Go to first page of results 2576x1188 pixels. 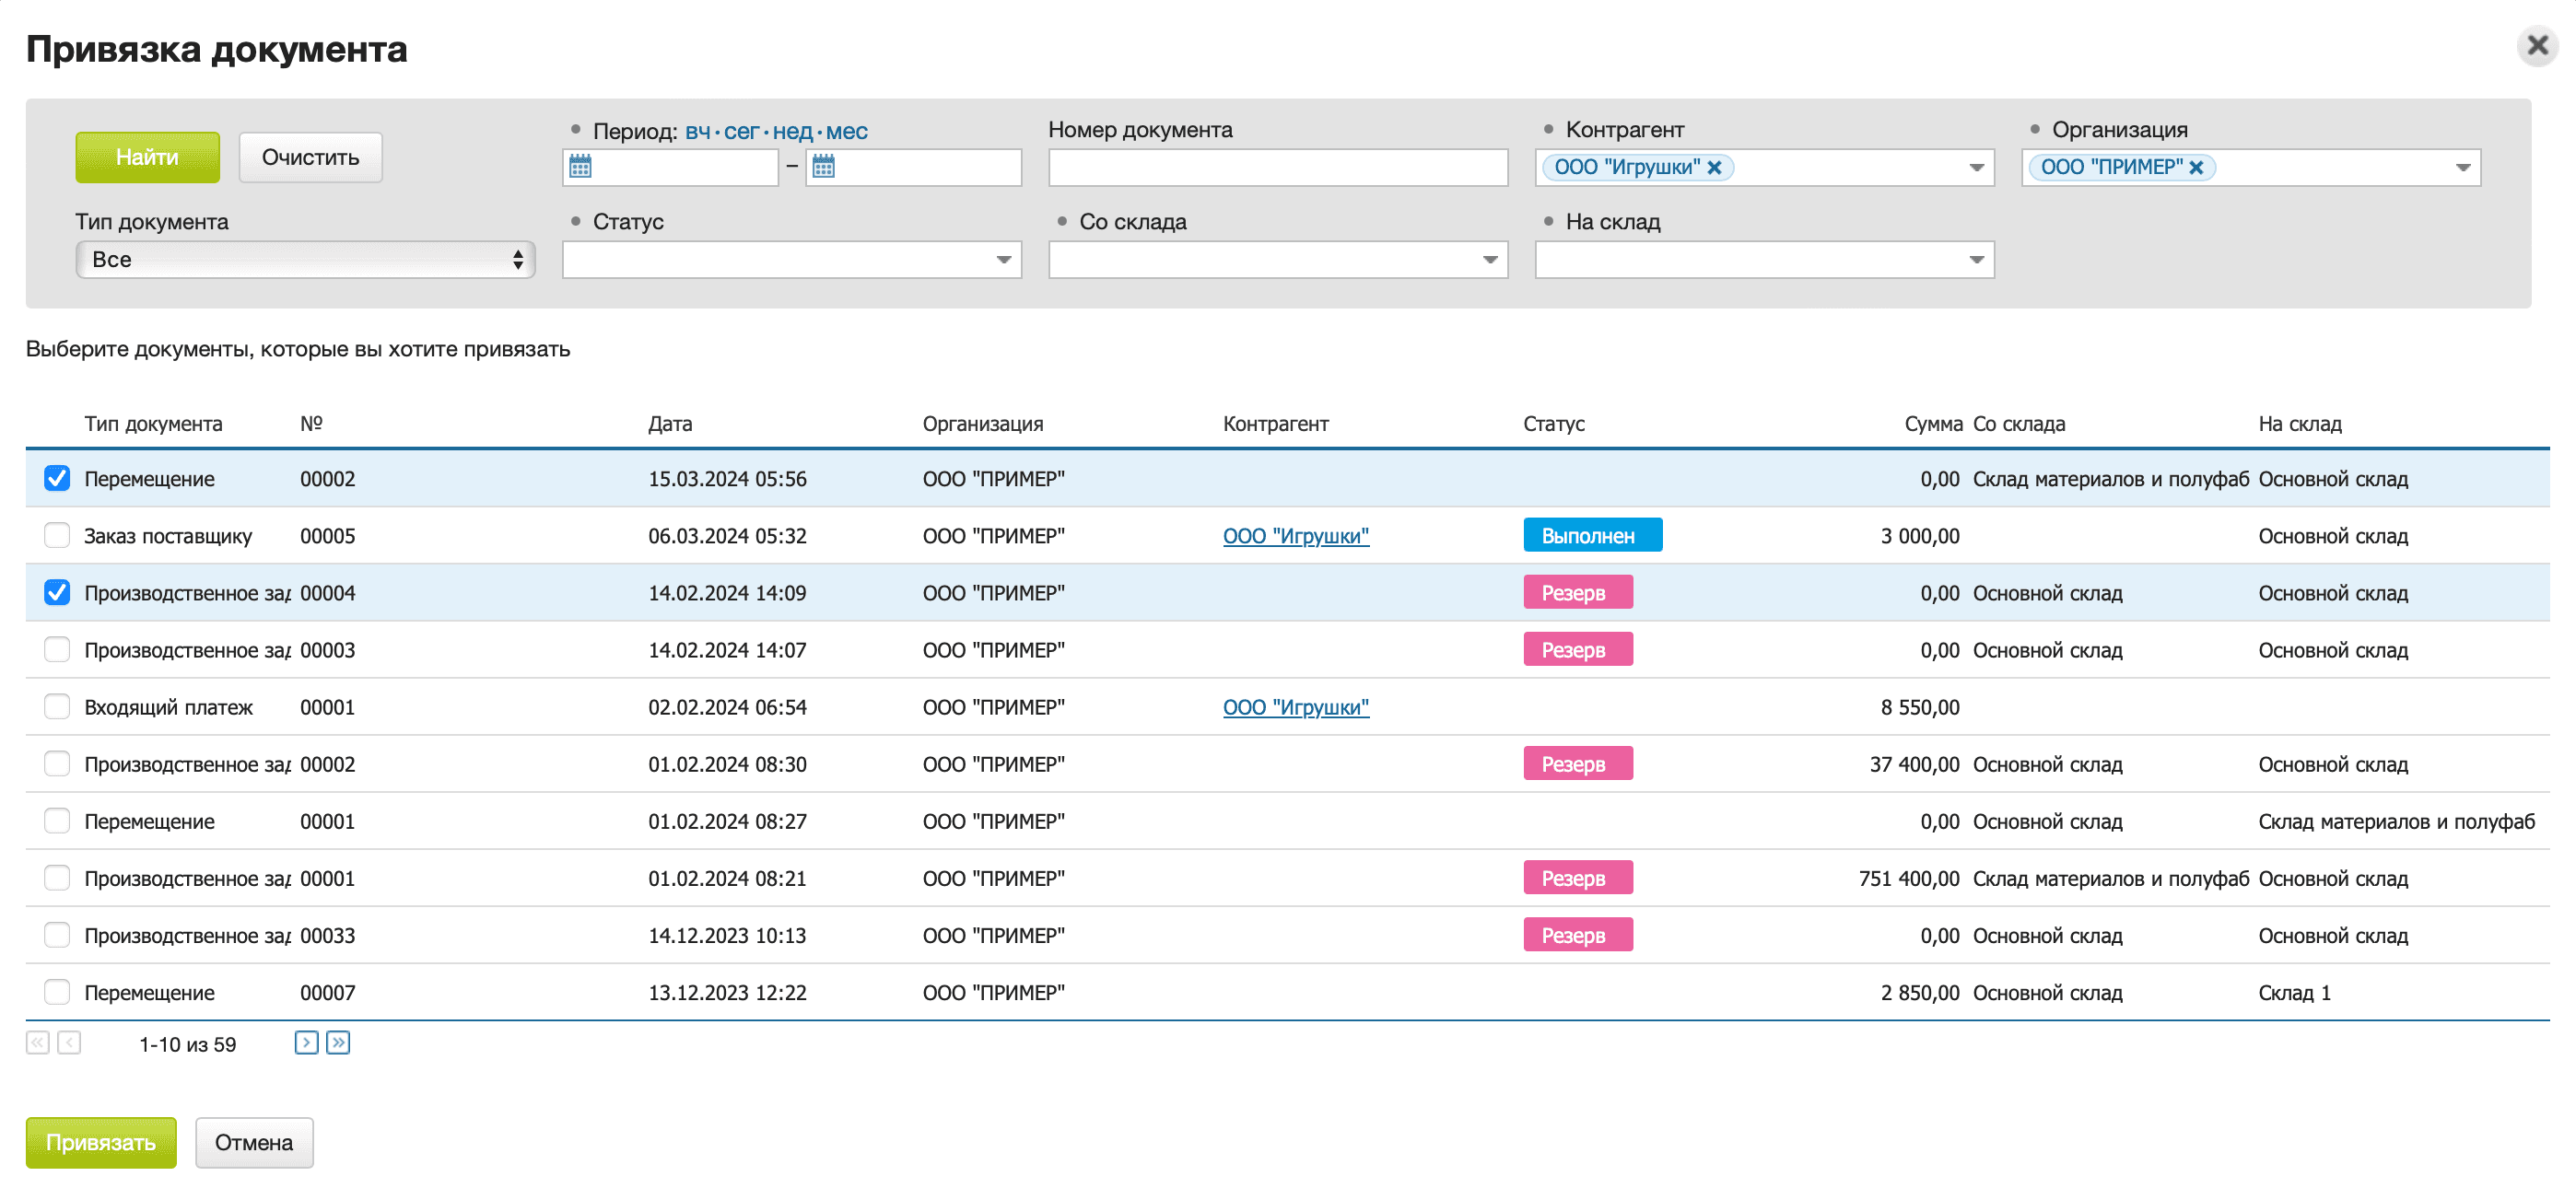[37, 1043]
